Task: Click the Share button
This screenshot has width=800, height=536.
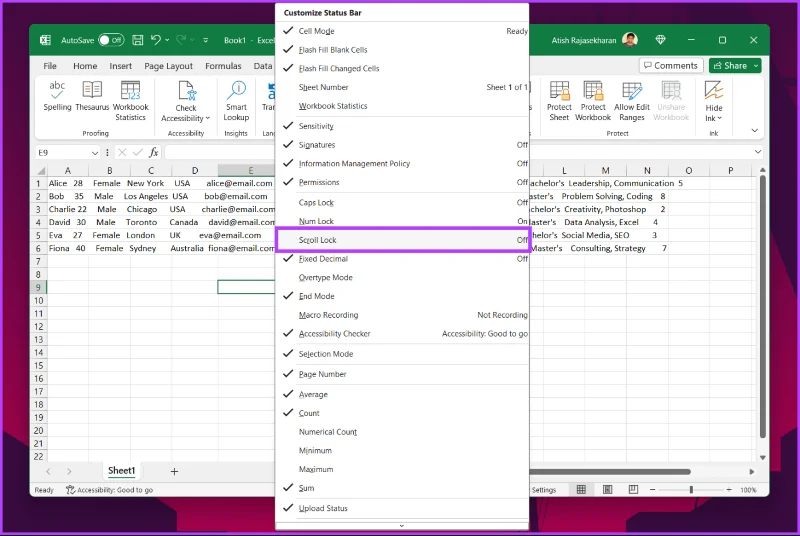Action: pyautogui.click(x=730, y=65)
